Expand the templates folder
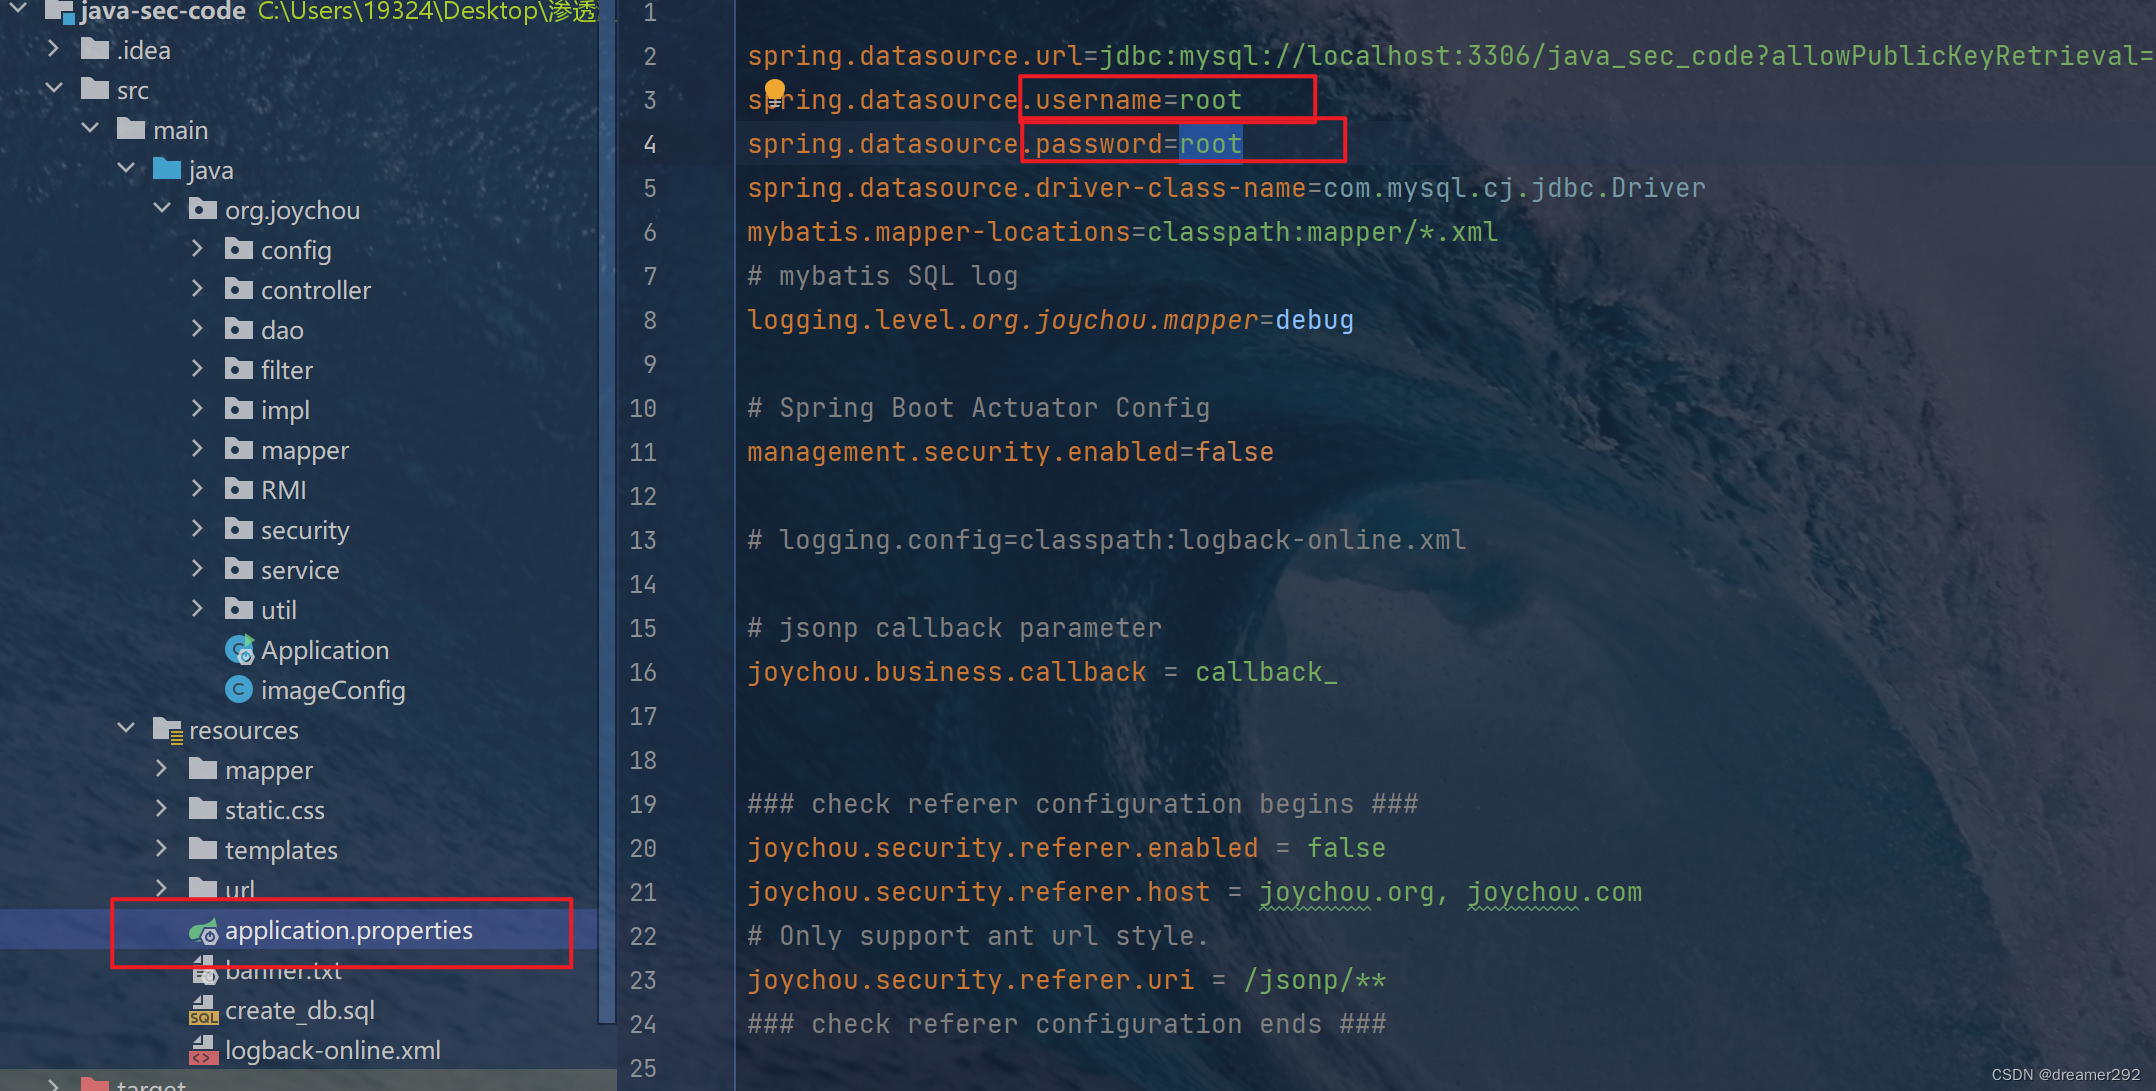The height and width of the screenshot is (1091, 2156). point(161,849)
